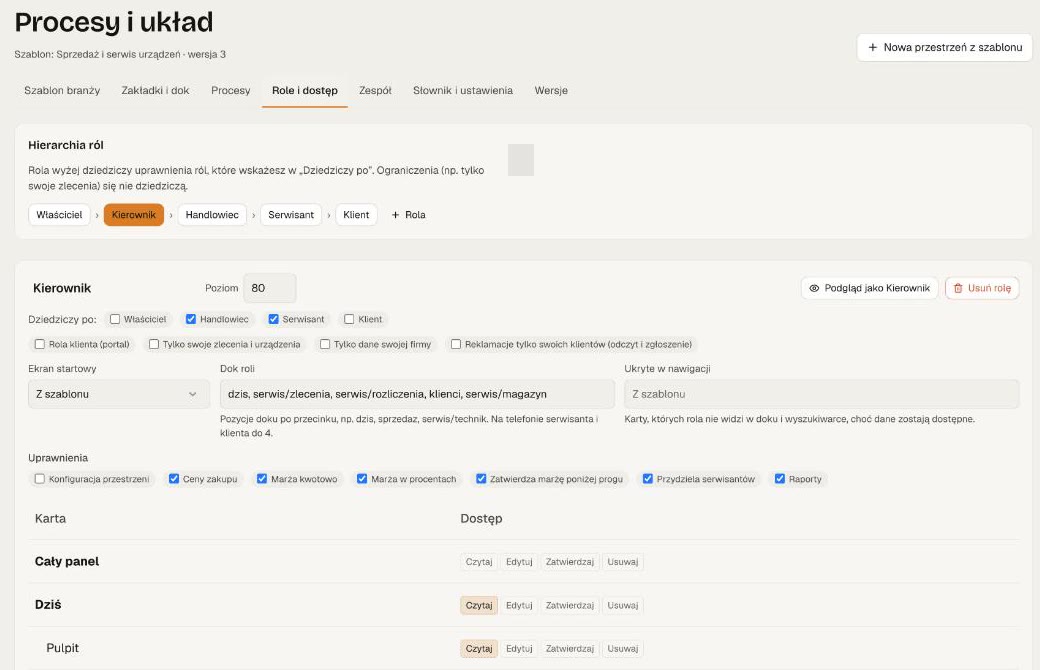Open Ekran startowy dropdown
This screenshot has height=670, width=1040.
click(x=119, y=394)
